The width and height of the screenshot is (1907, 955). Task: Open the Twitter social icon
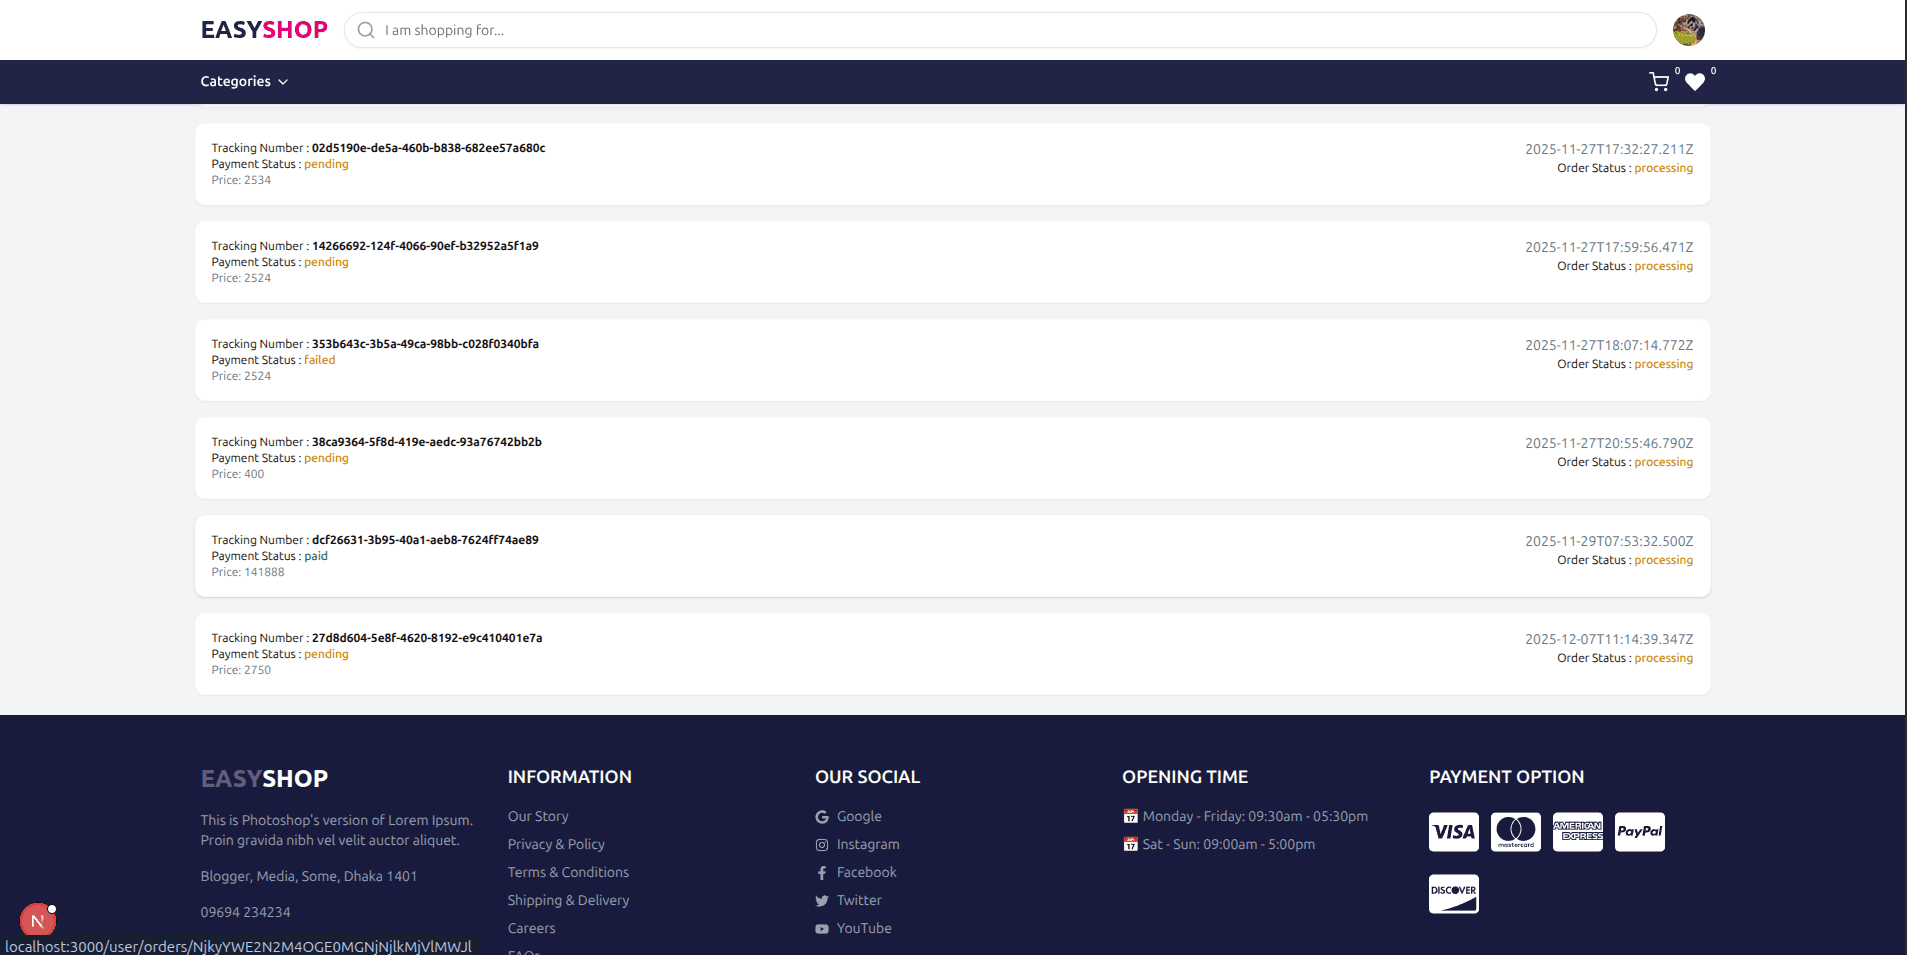[x=821, y=900]
